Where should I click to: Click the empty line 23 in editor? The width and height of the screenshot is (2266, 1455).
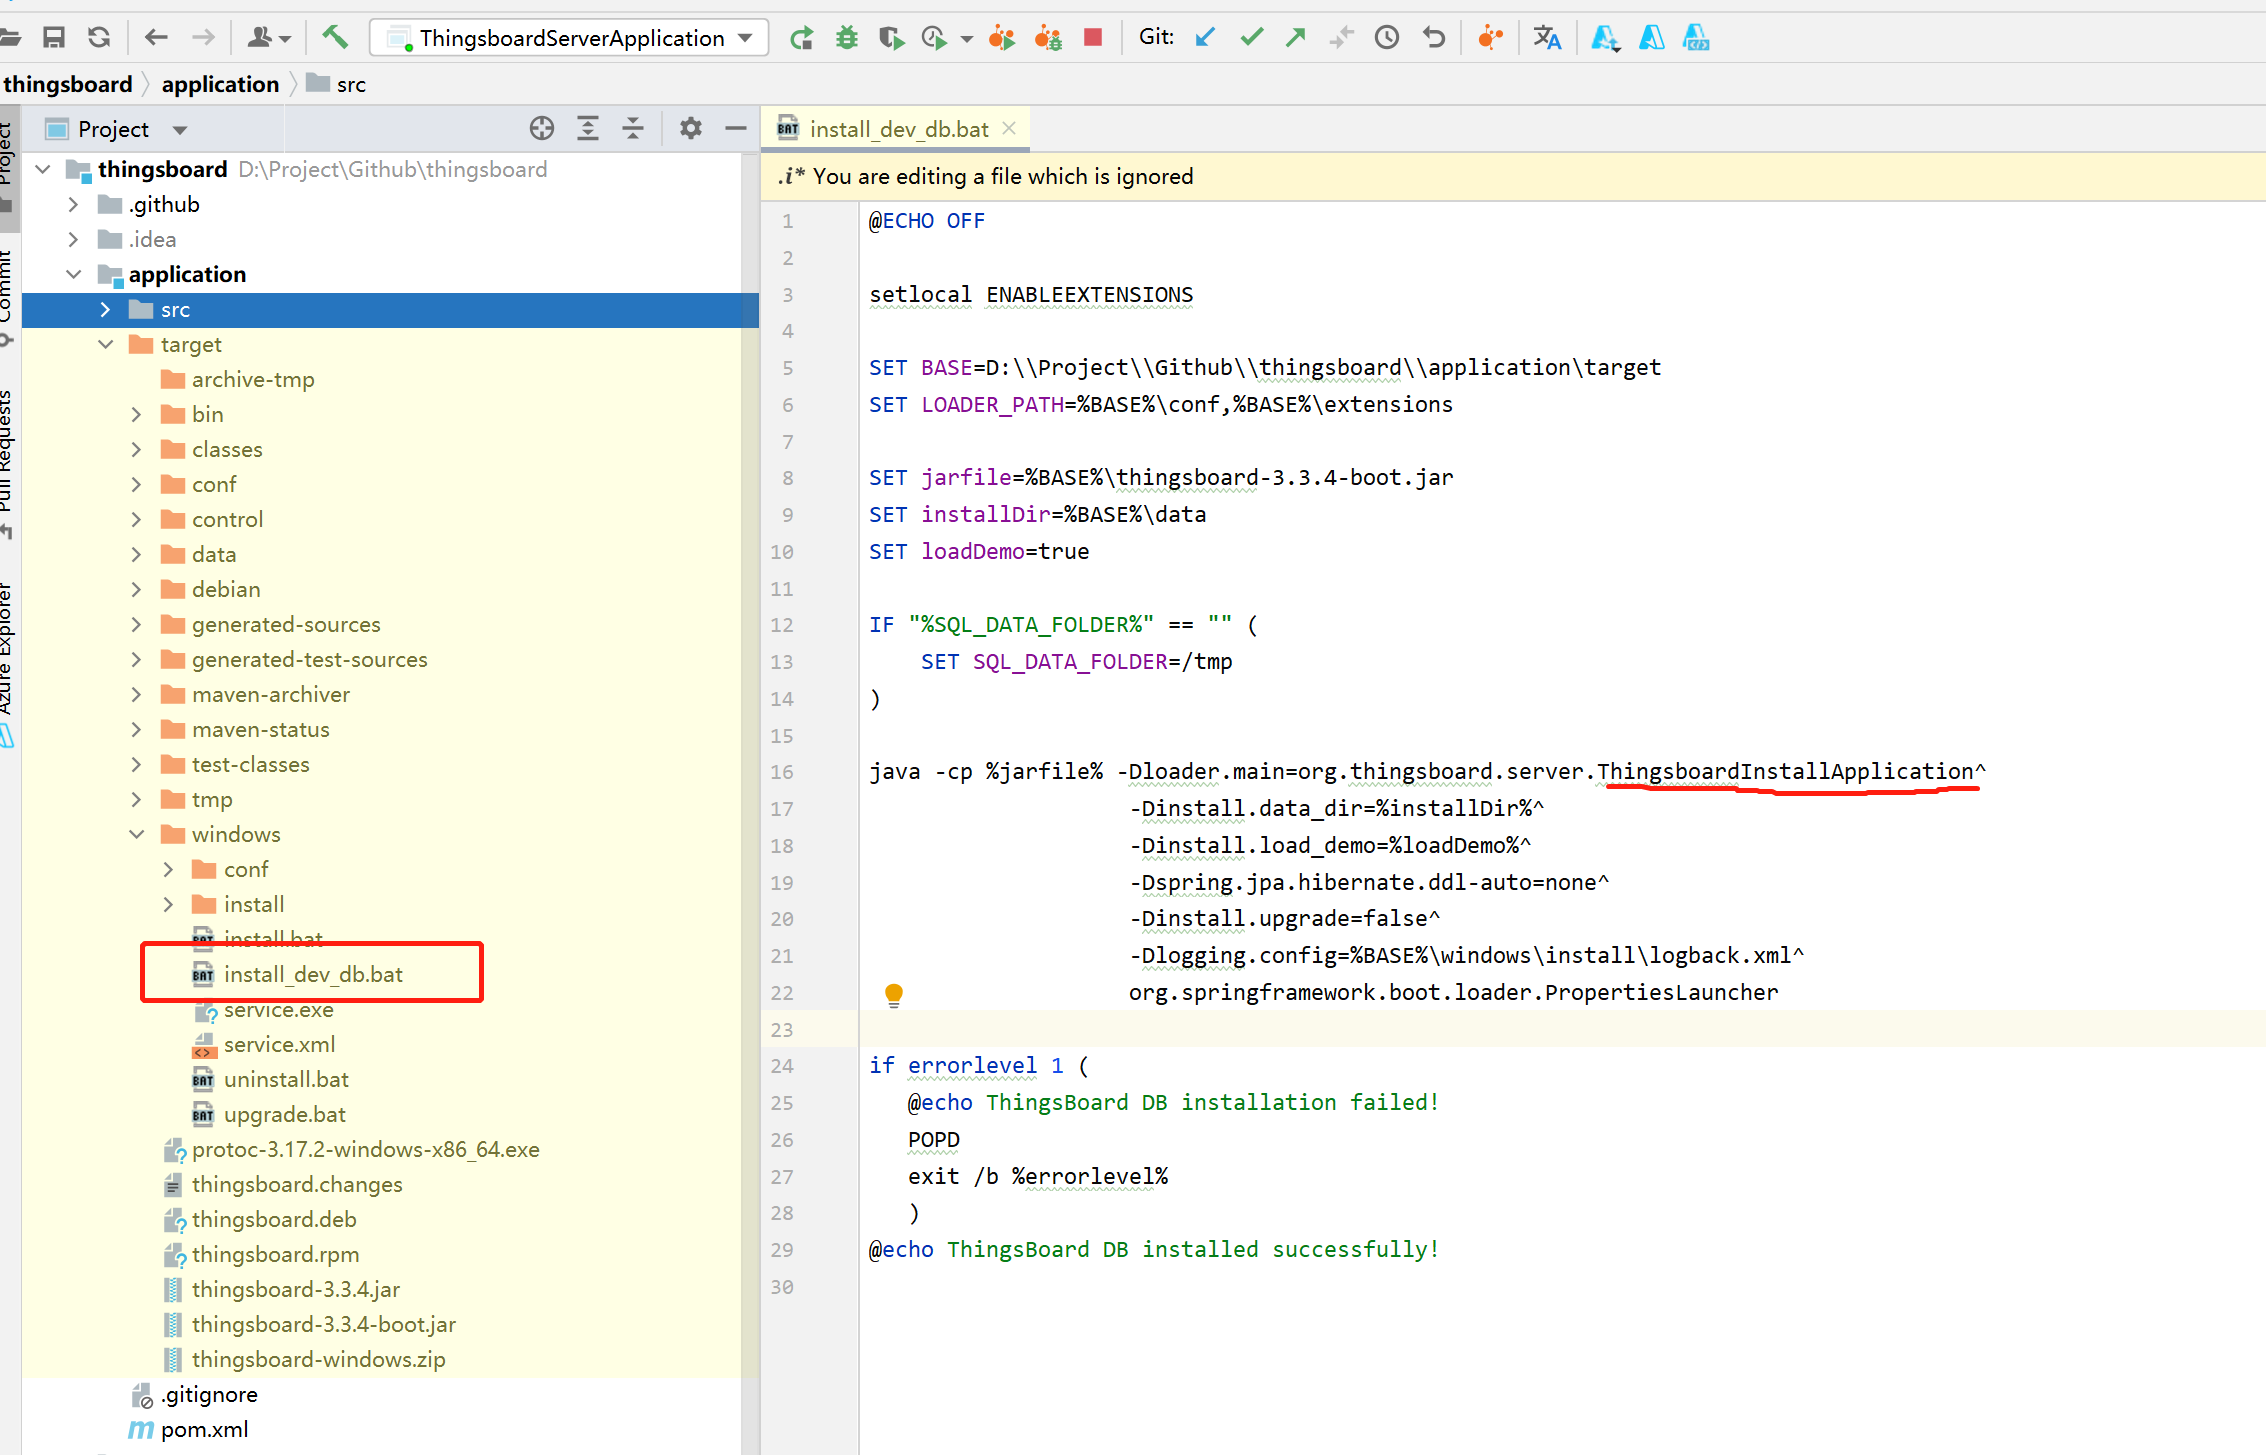tap(1560, 1029)
